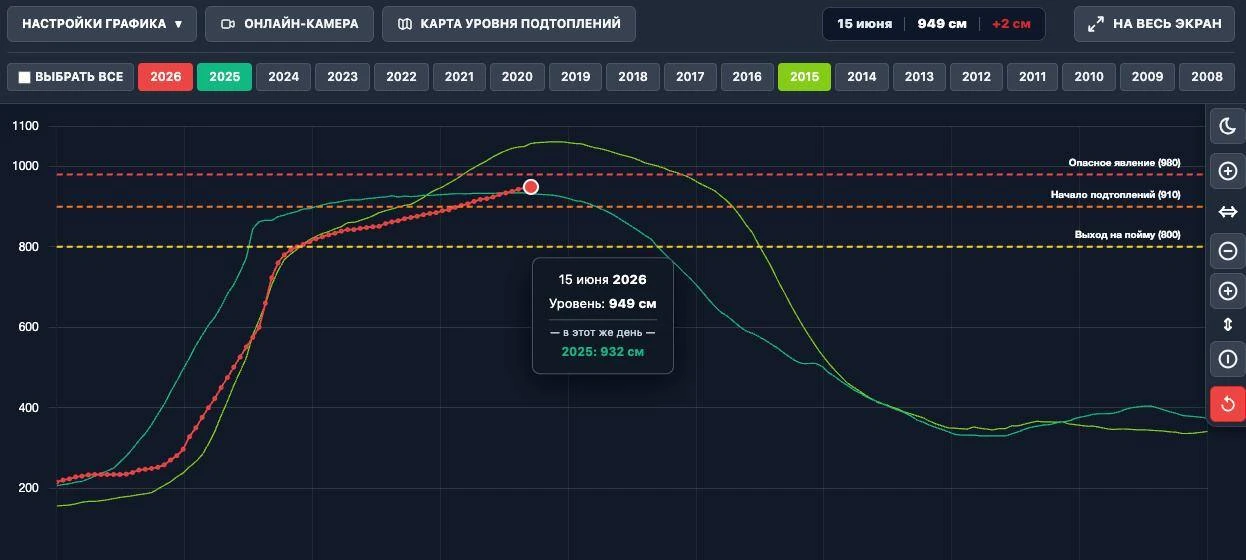This screenshot has width=1246, height=560.
Task: Toggle the 2022 year series
Action: click(401, 77)
